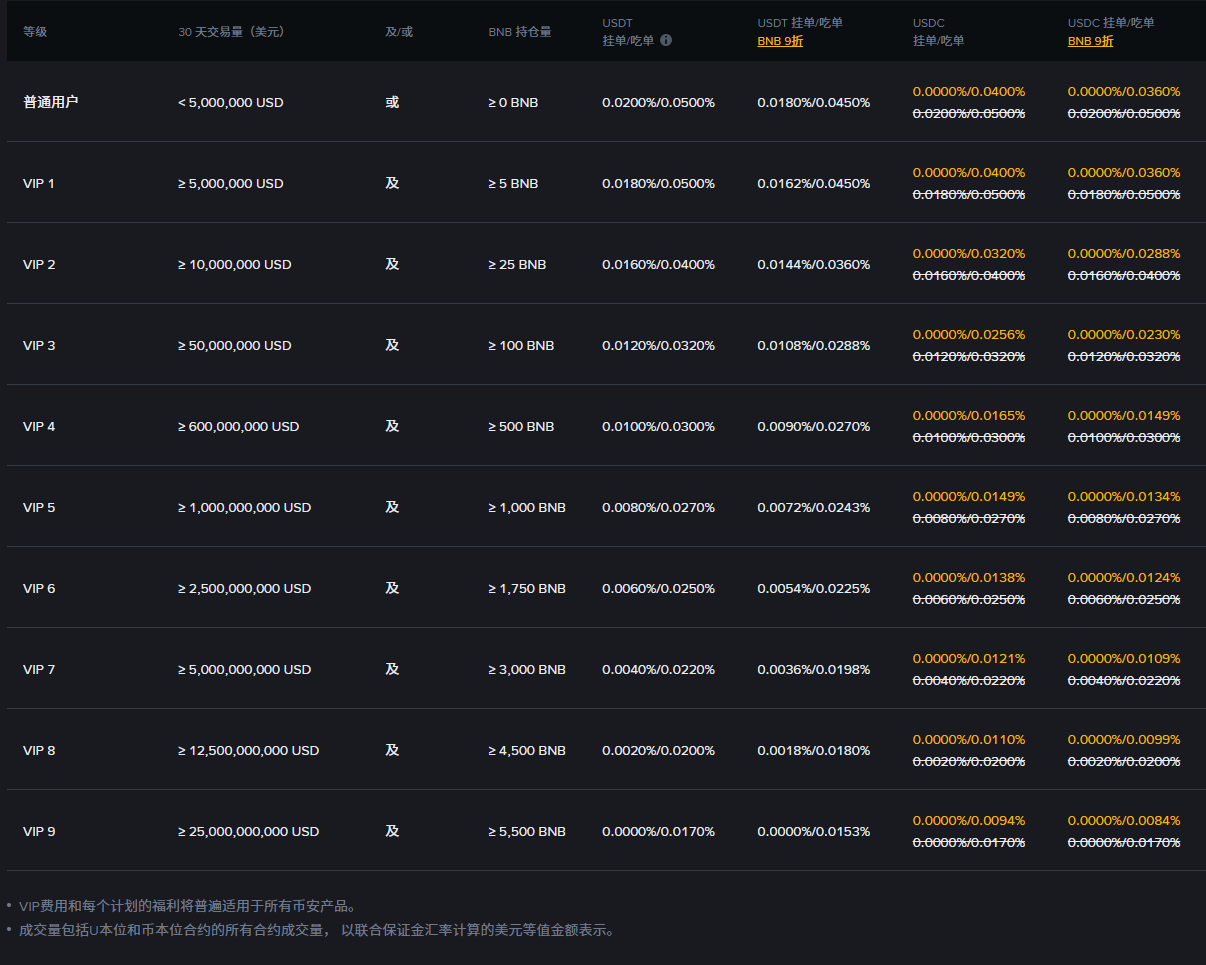Click the VIP 5 level label
This screenshot has height=965, width=1206.
[x=39, y=507]
